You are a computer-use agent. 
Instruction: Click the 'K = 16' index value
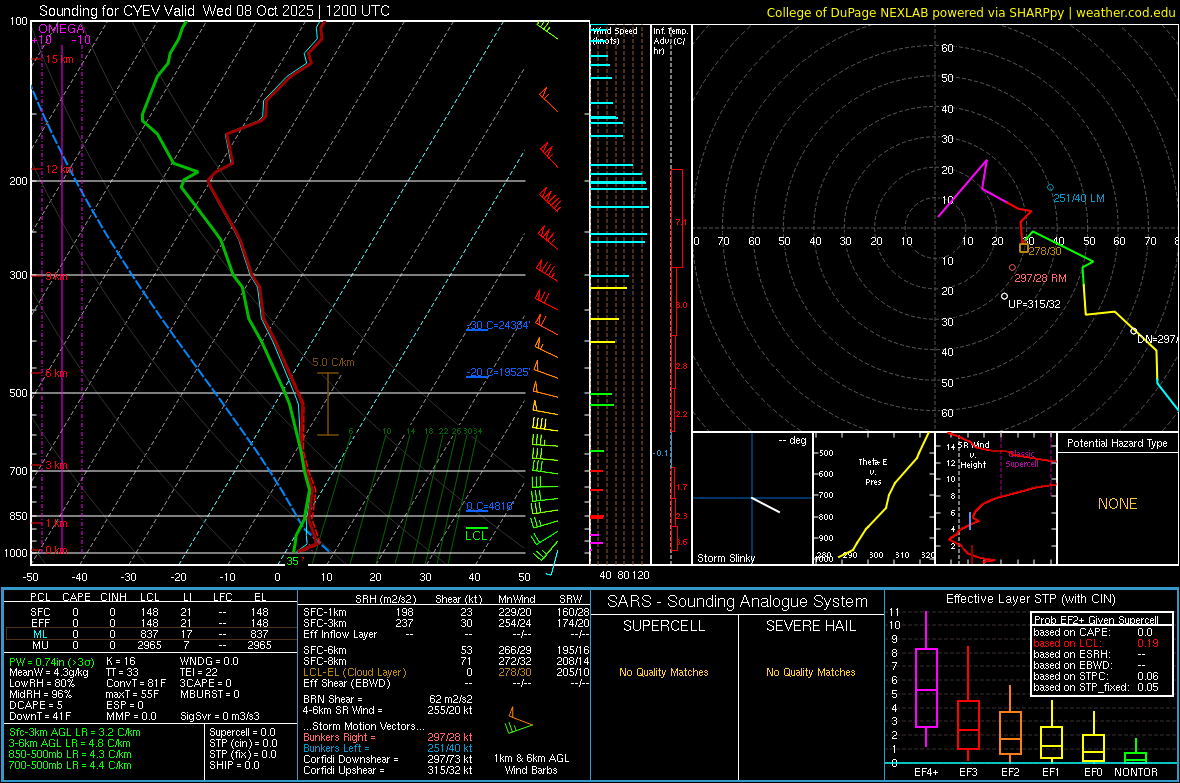click(x=120, y=661)
